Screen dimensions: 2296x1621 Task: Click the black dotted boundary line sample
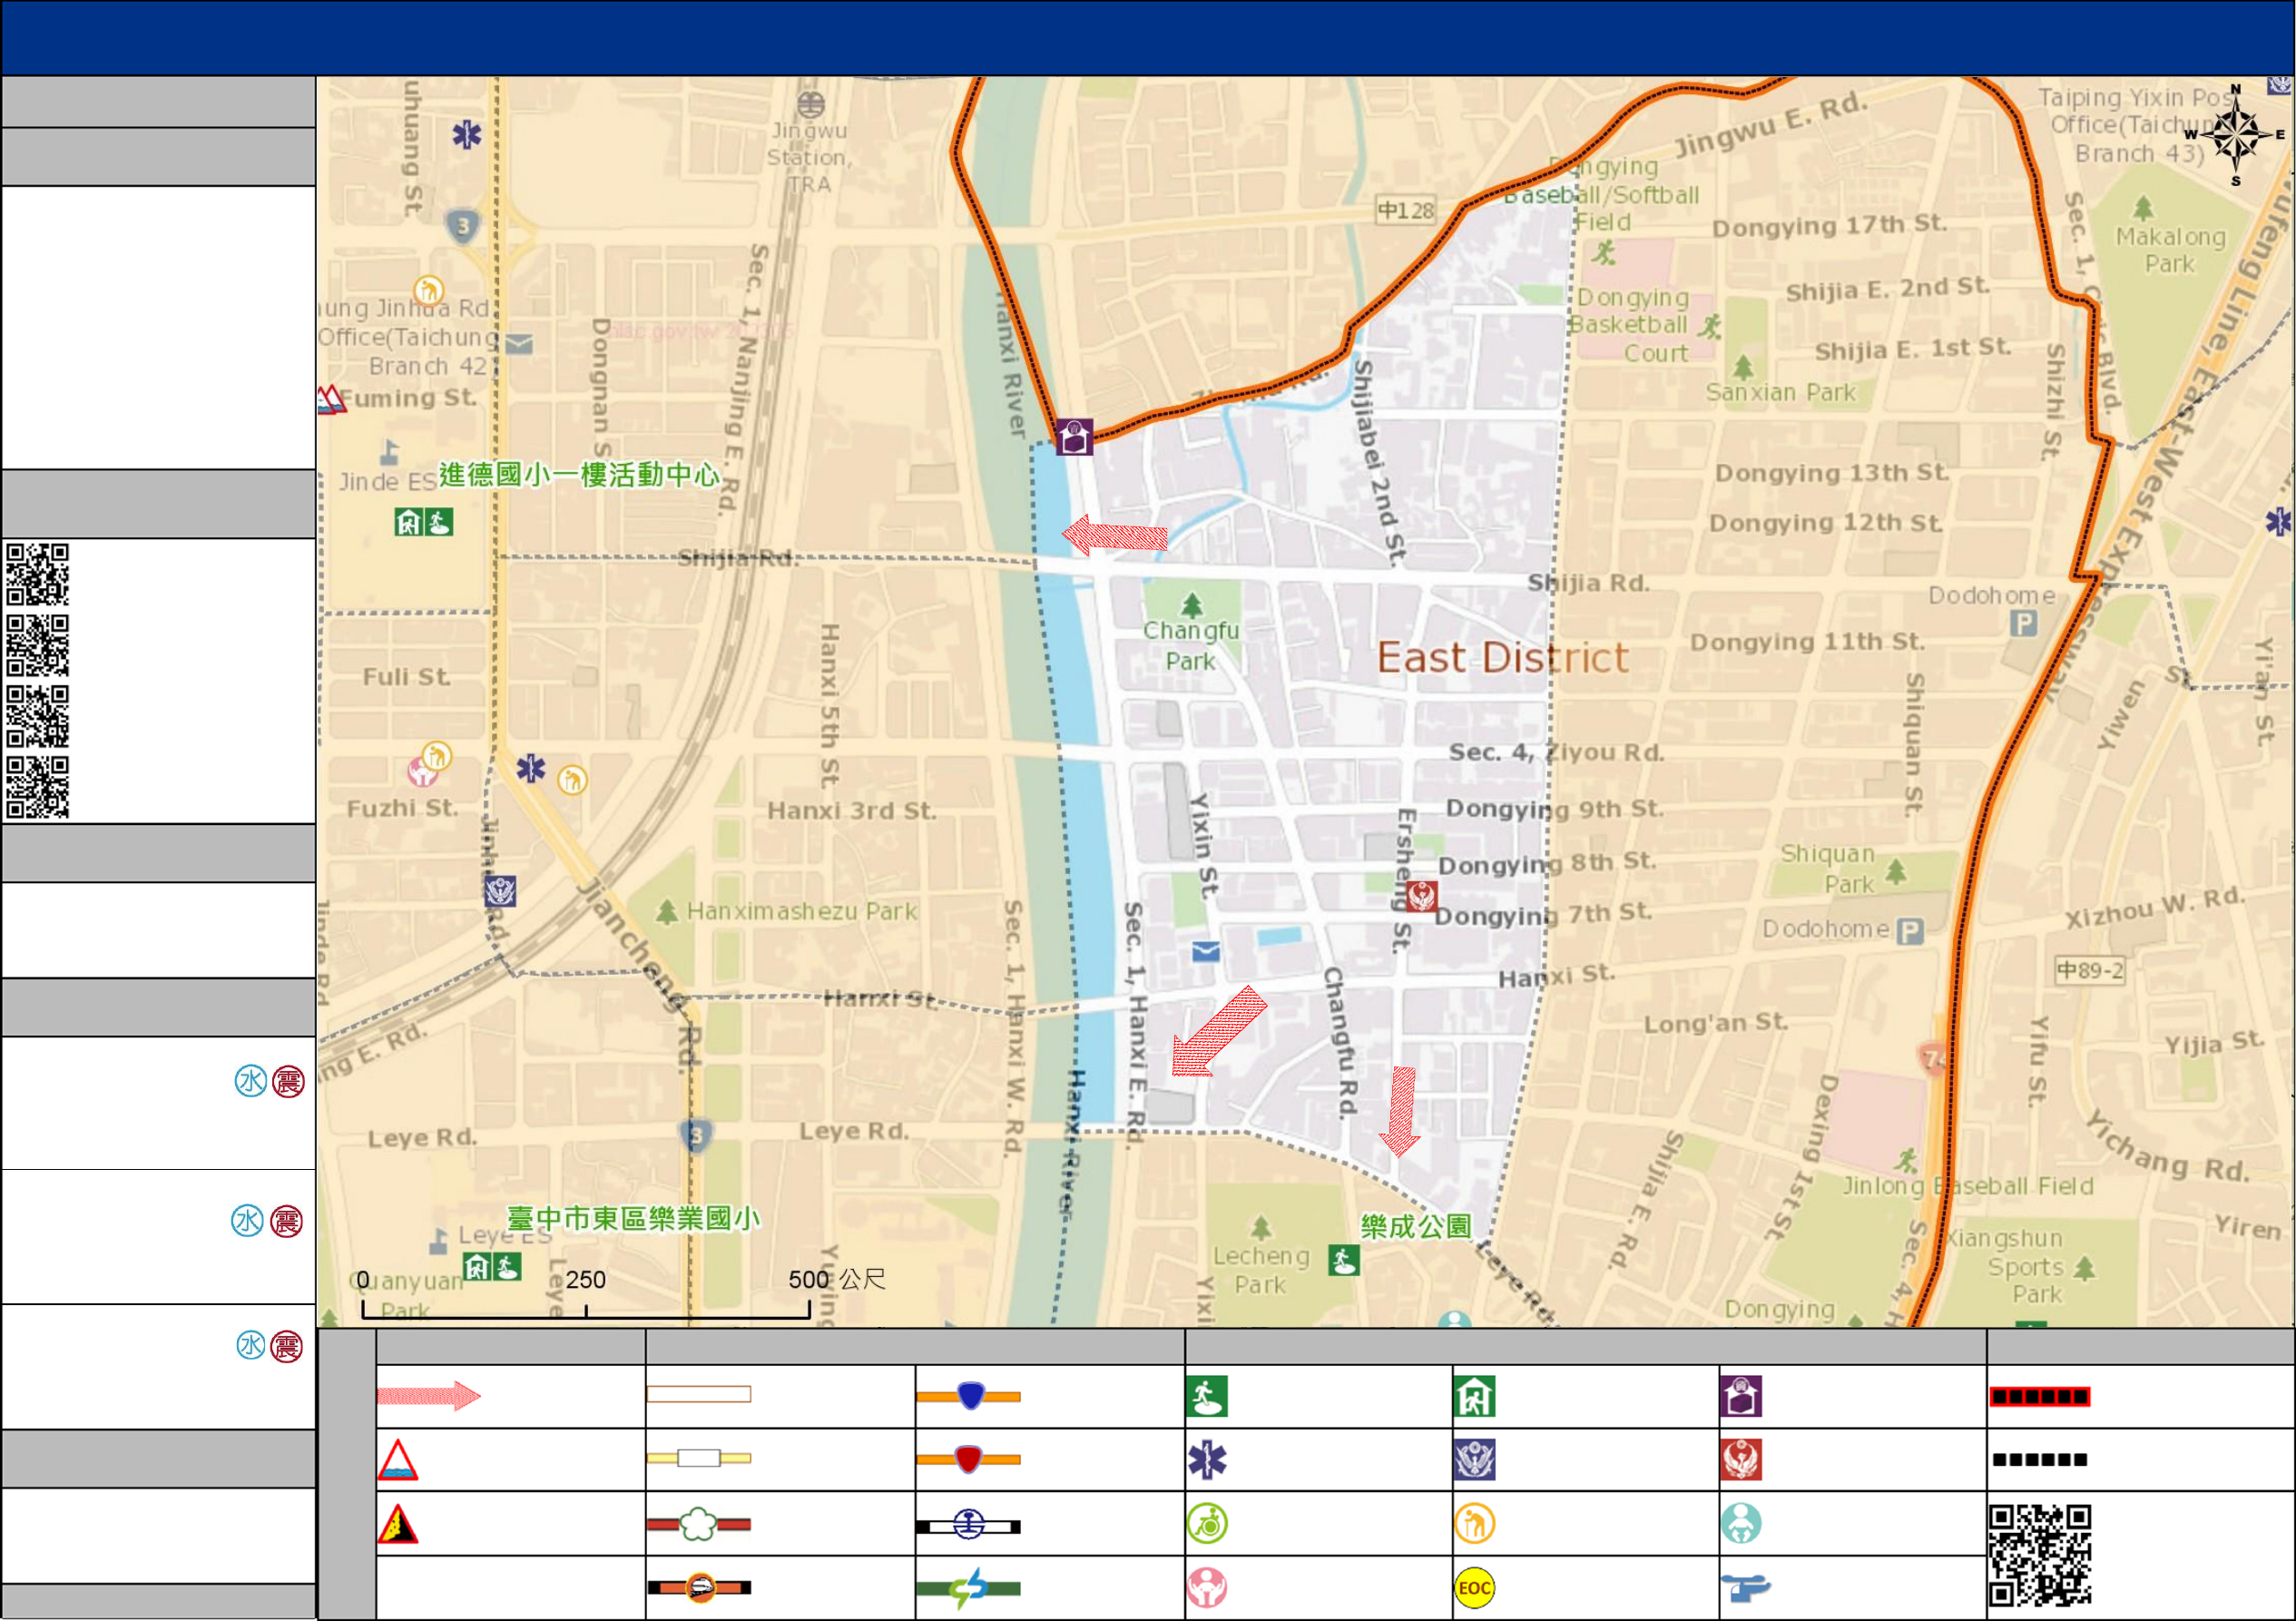pyautogui.click(x=2039, y=1460)
